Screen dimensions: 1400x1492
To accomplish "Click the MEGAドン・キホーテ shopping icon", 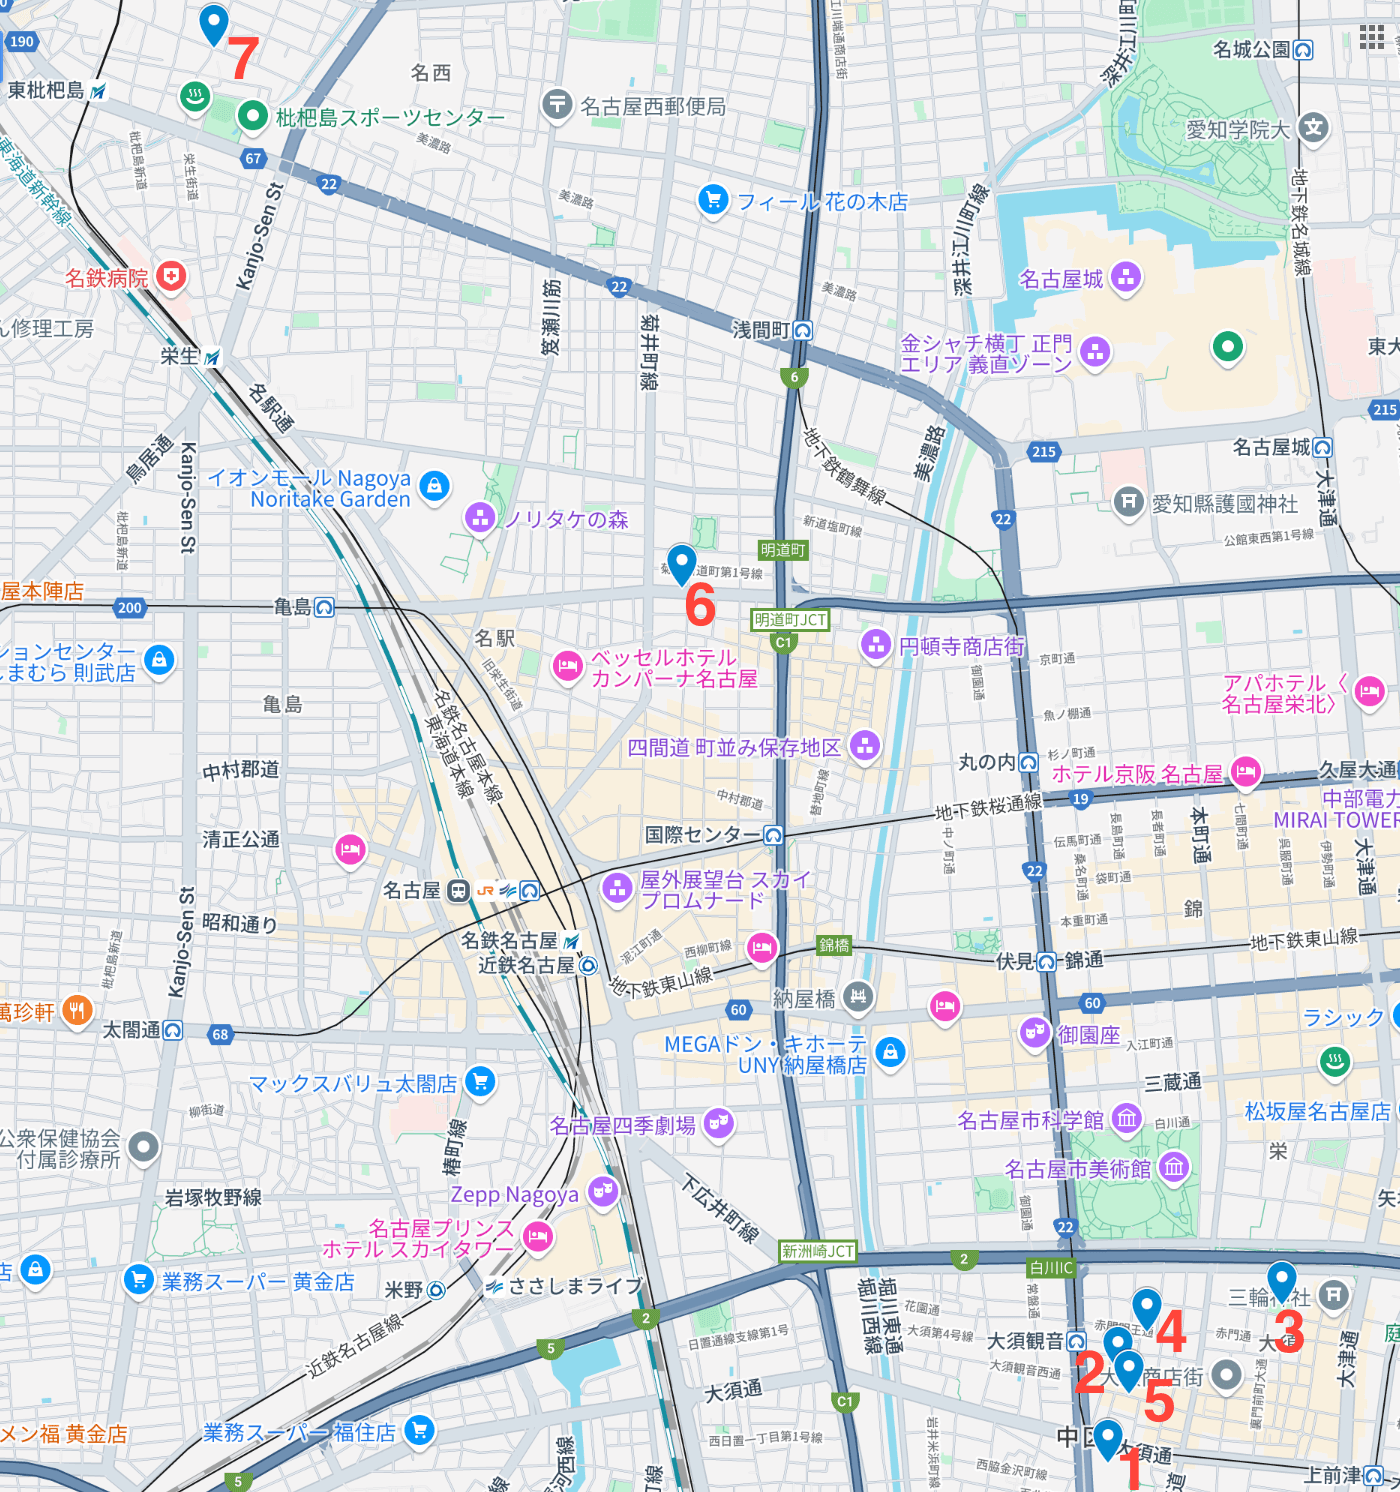I will tap(890, 1052).
